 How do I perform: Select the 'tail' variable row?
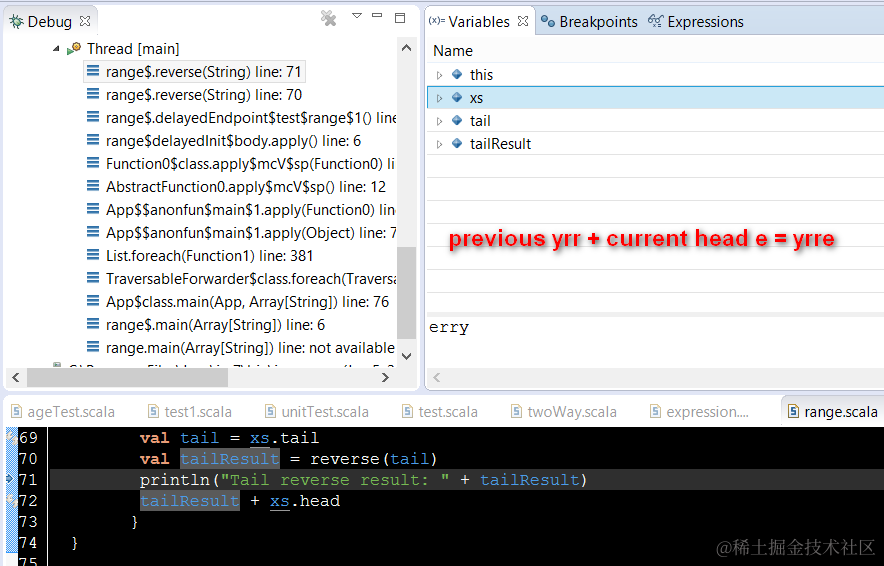coord(656,121)
